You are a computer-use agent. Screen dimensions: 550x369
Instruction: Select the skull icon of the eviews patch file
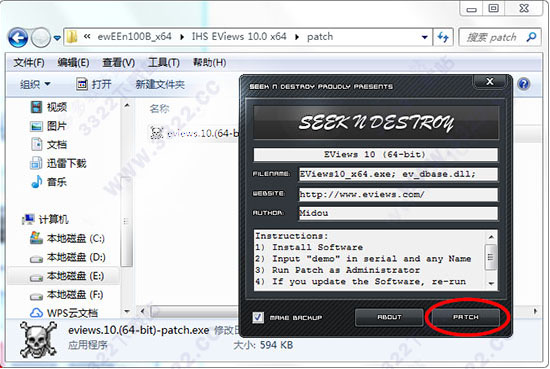[156, 133]
